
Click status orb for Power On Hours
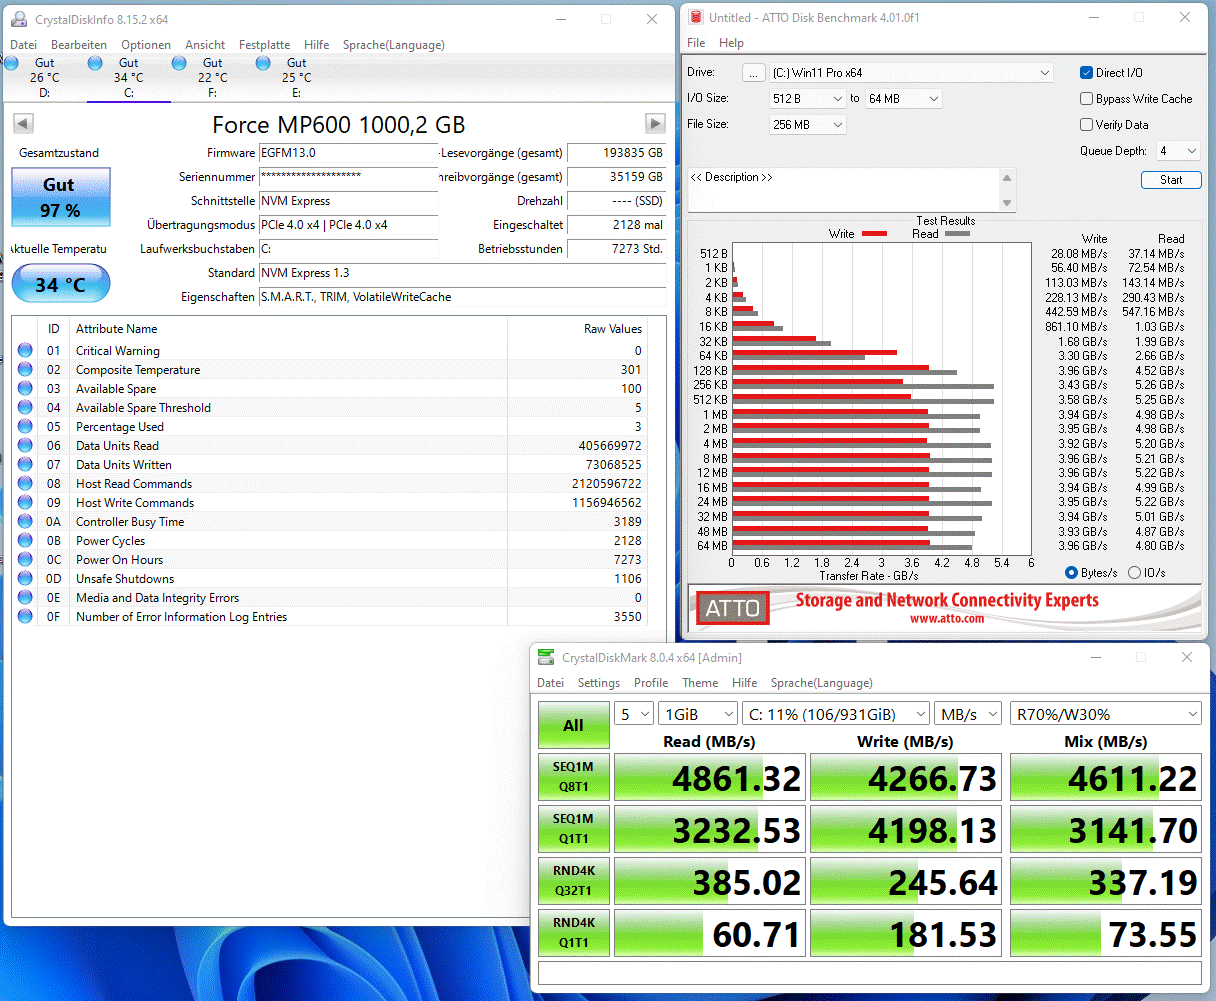point(25,560)
